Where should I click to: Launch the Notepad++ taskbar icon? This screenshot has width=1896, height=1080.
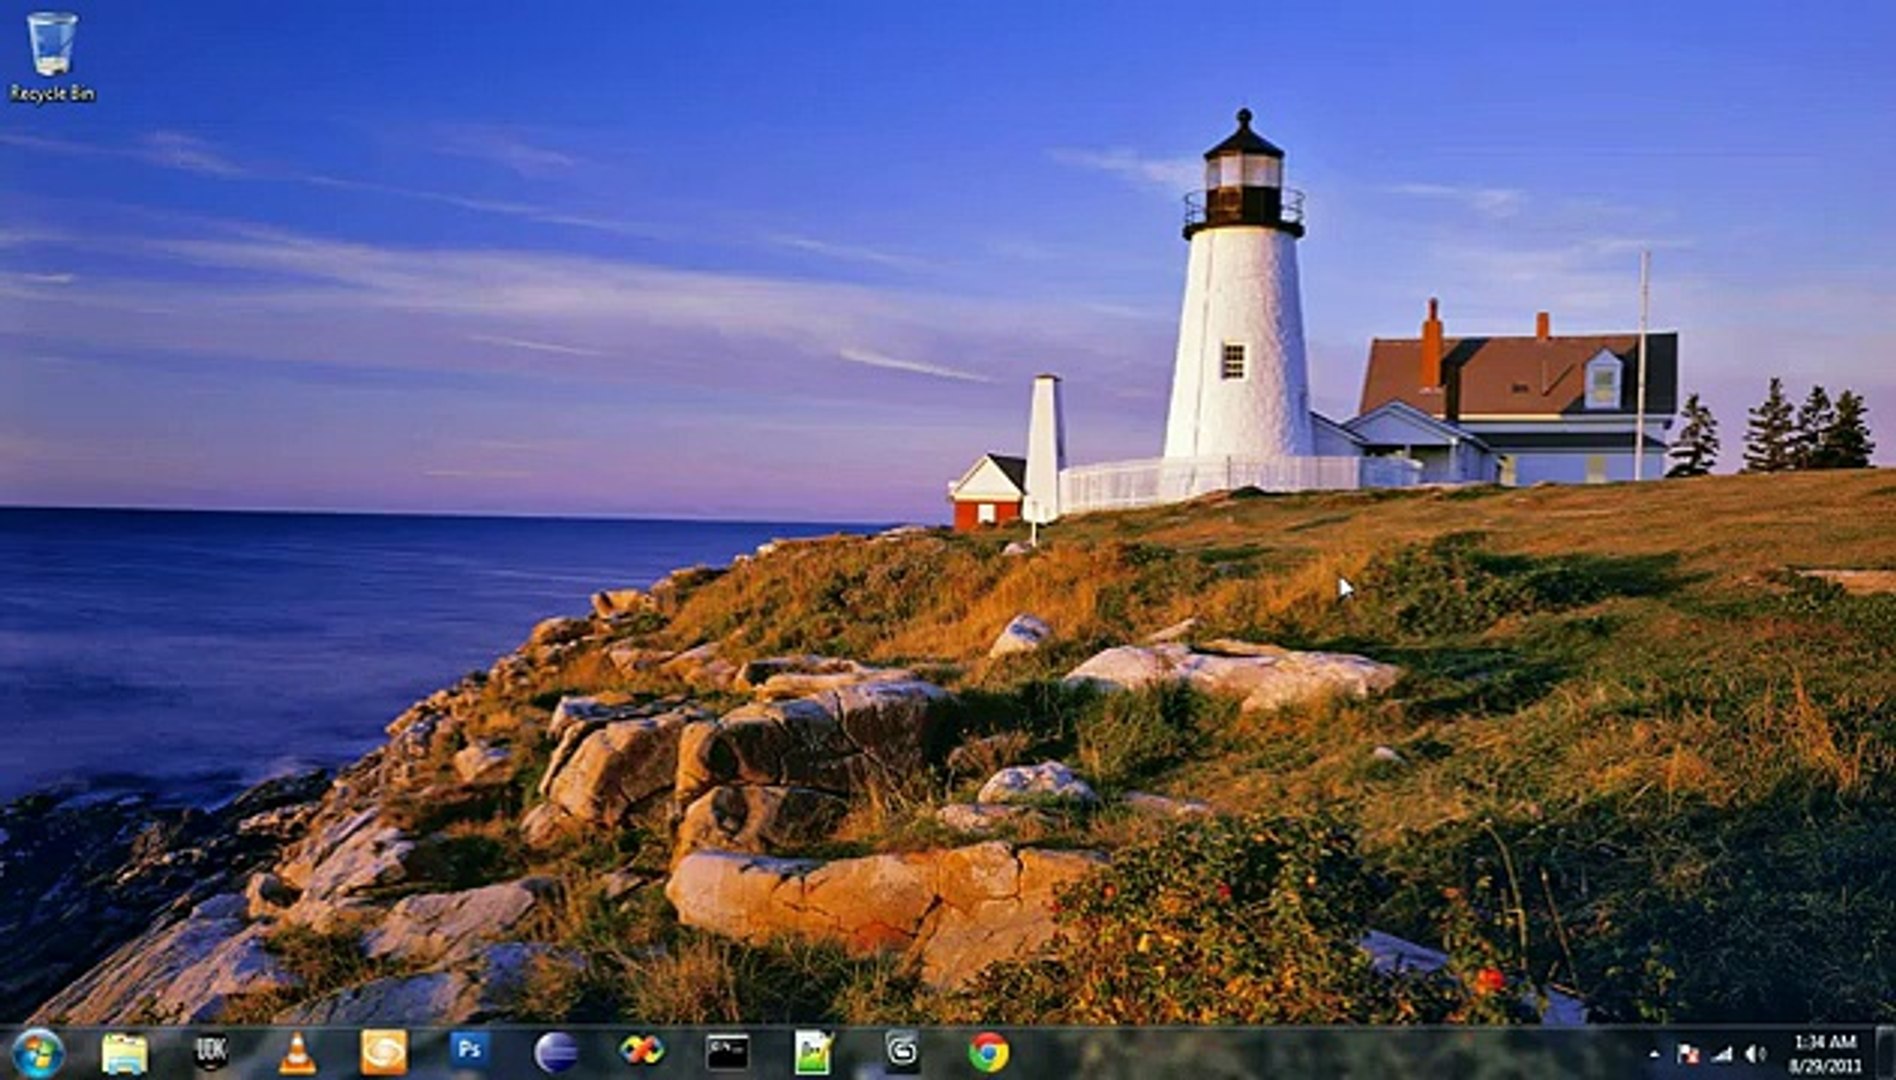click(814, 1053)
